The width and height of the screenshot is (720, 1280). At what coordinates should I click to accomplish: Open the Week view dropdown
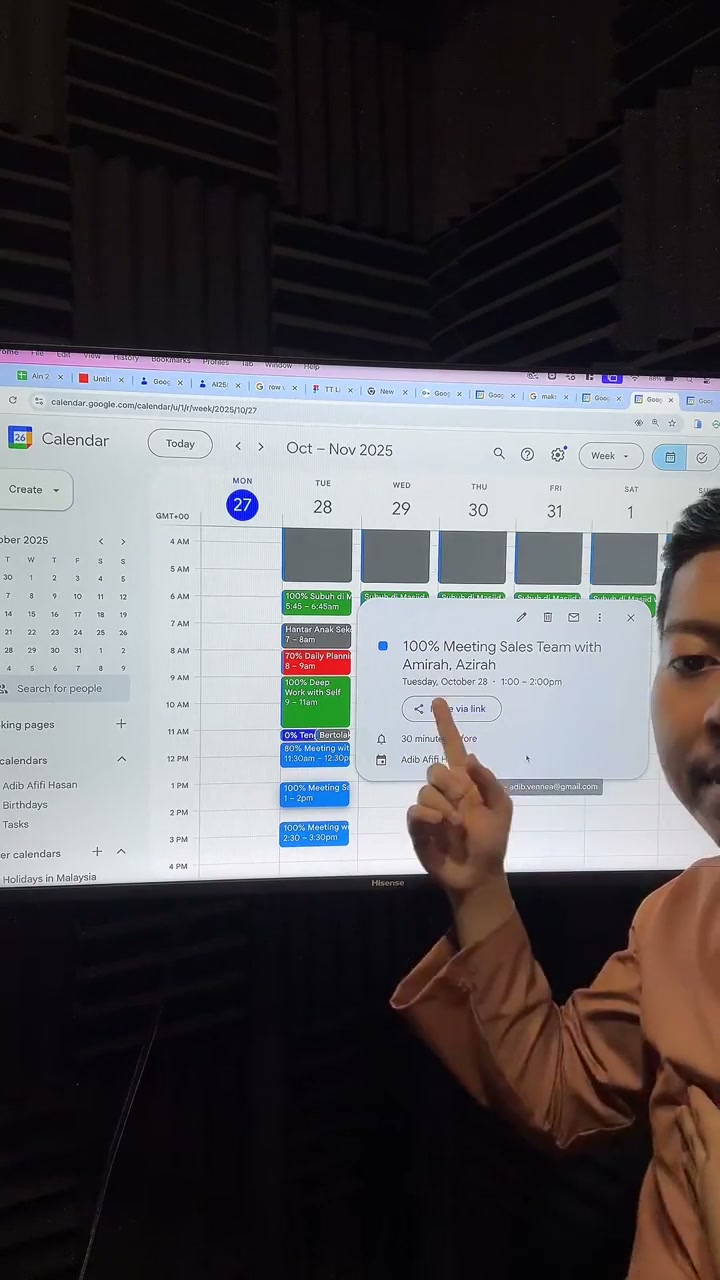(610, 456)
